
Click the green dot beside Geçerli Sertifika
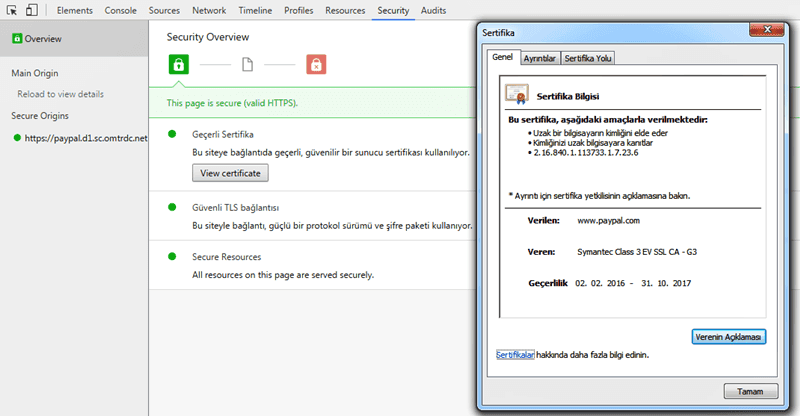coord(172,134)
